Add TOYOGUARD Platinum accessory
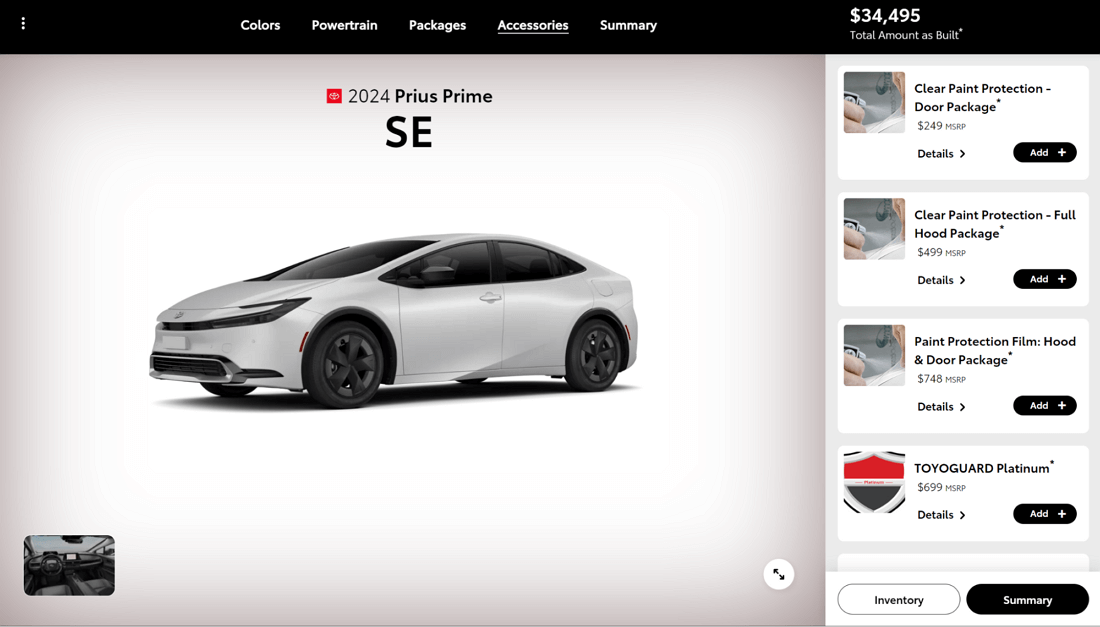1100x627 pixels. coord(1045,514)
